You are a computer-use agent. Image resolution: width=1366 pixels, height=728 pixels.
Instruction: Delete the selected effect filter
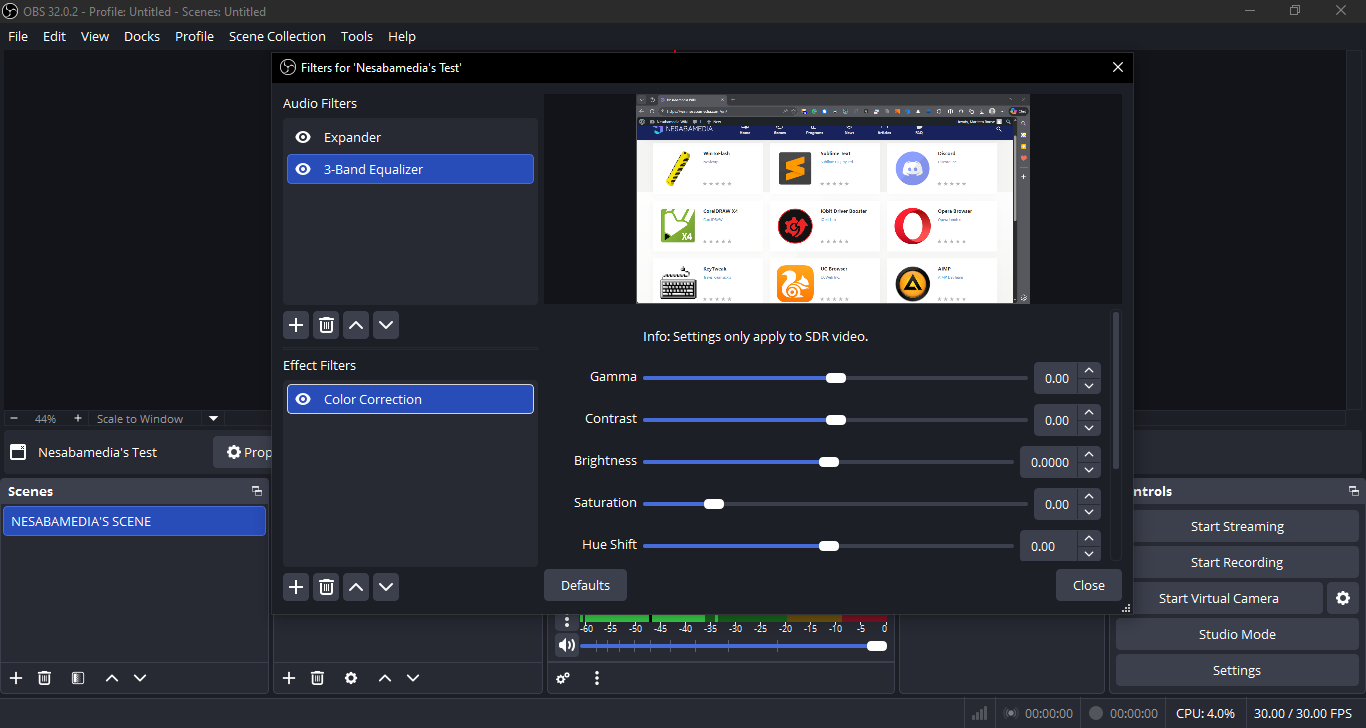coord(326,587)
